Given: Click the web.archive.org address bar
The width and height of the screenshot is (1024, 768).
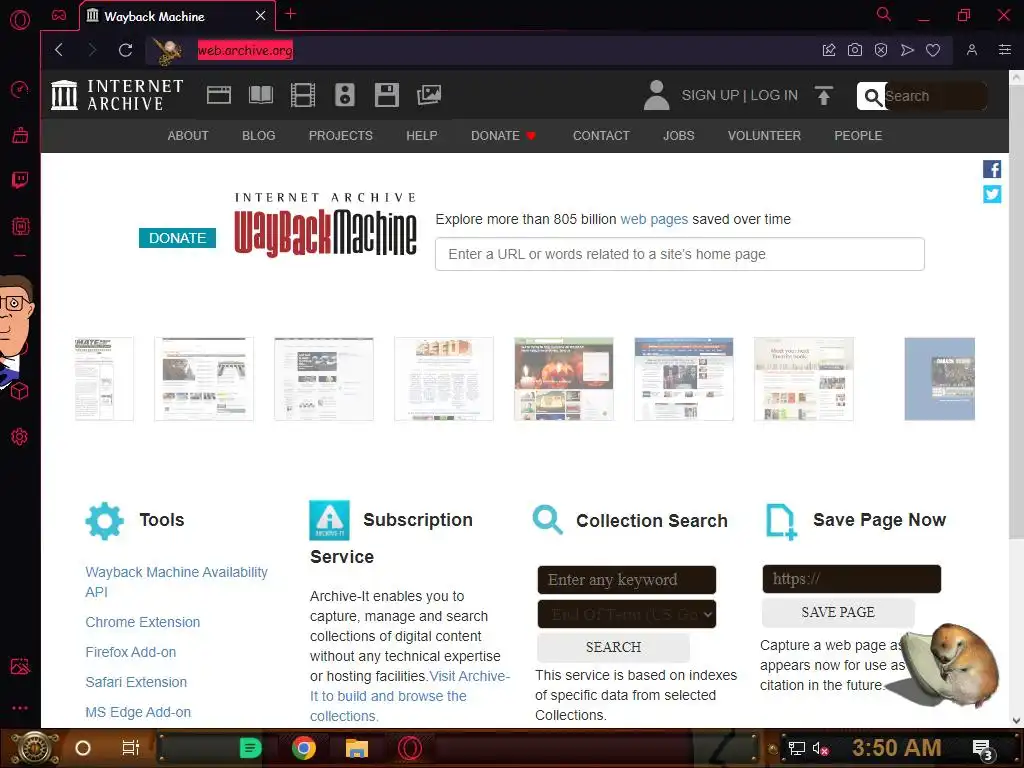Looking at the screenshot, I should click(x=246, y=50).
